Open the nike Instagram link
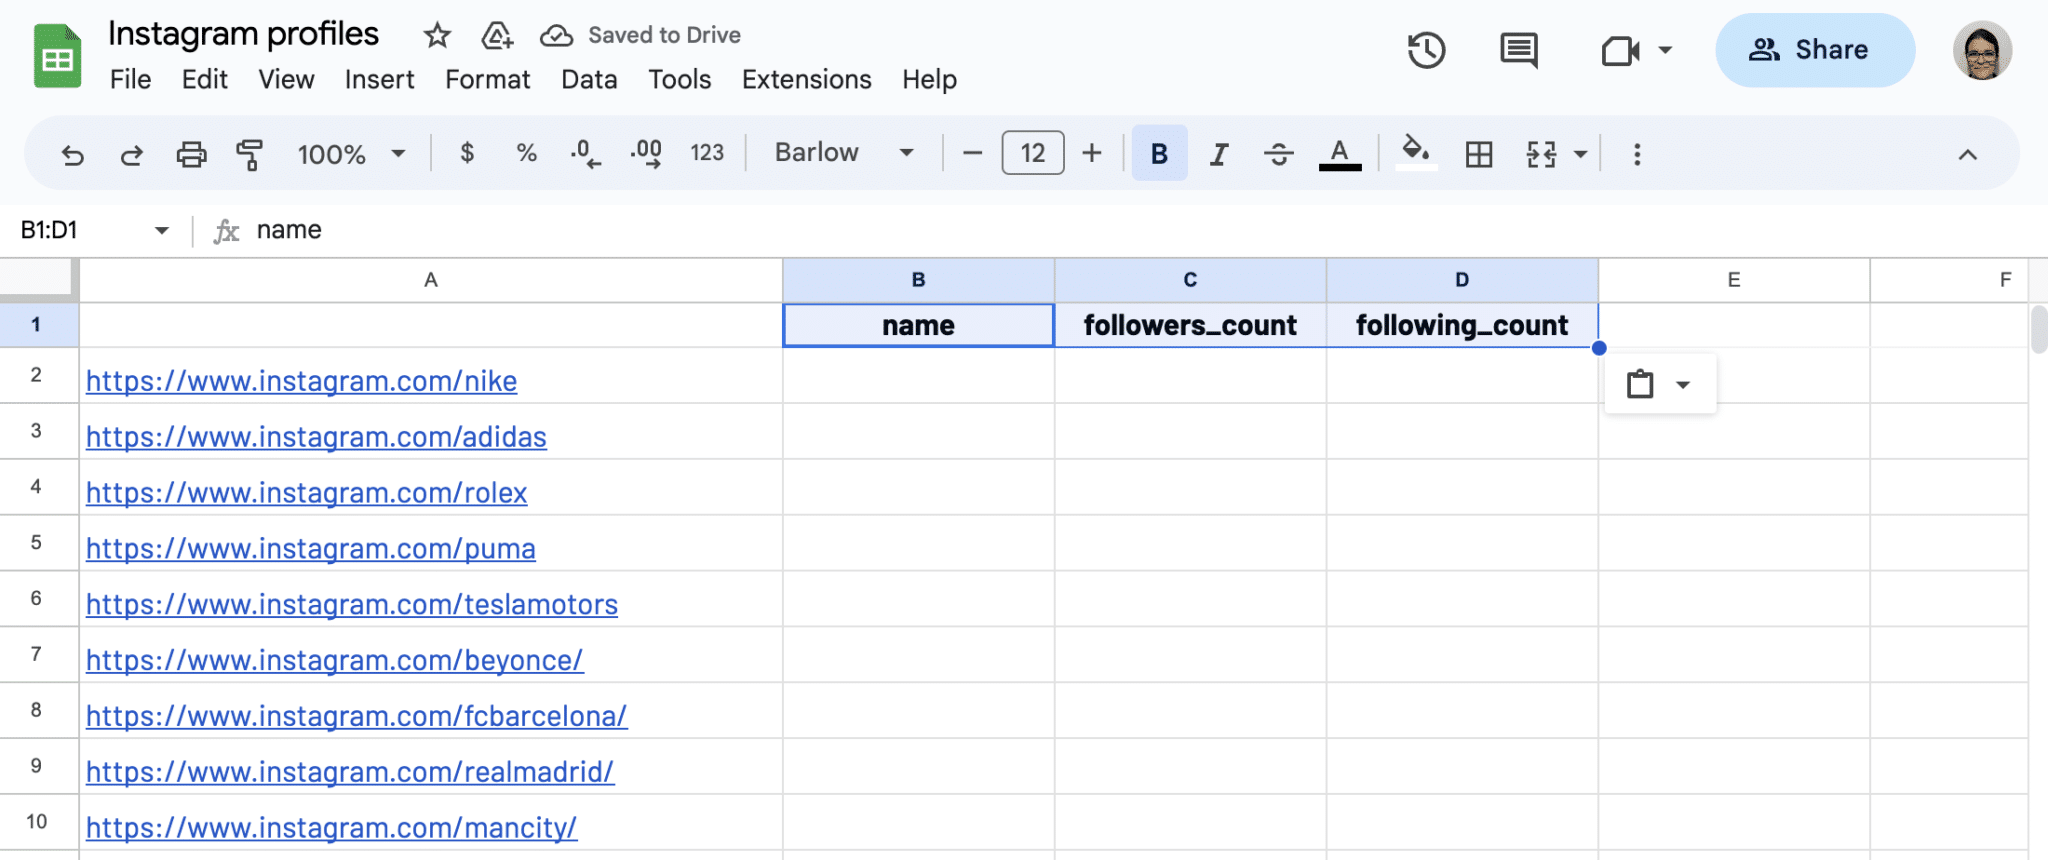Screen dimensions: 2048x860 point(301,381)
